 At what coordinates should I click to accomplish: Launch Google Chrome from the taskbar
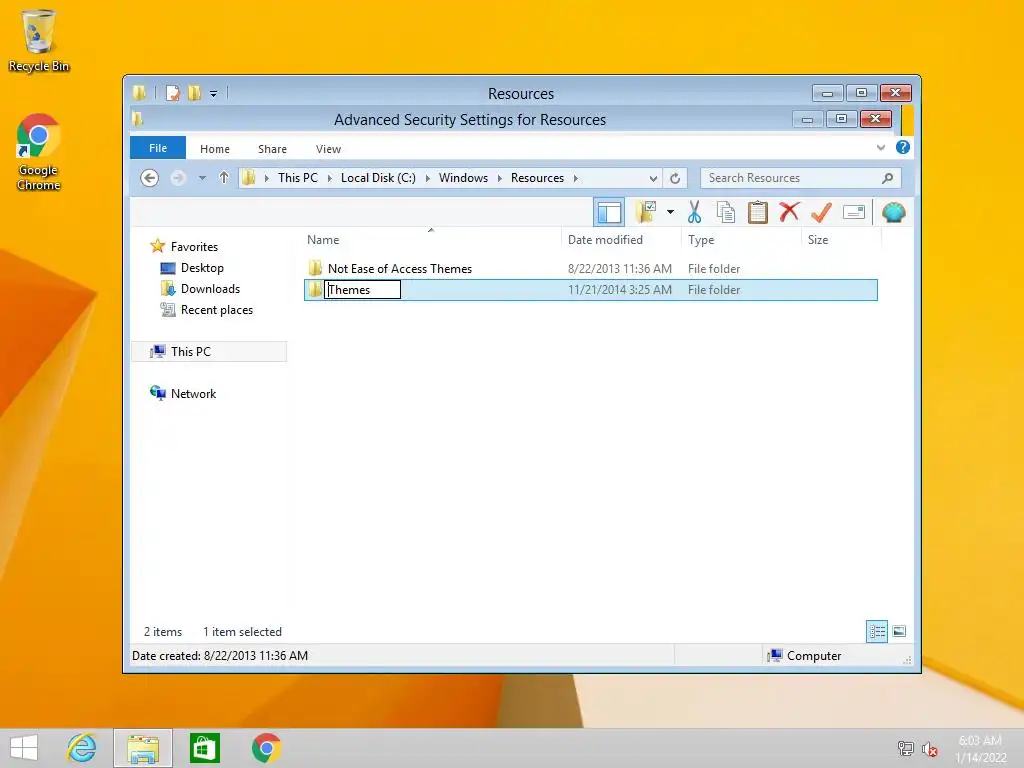click(266, 748)
